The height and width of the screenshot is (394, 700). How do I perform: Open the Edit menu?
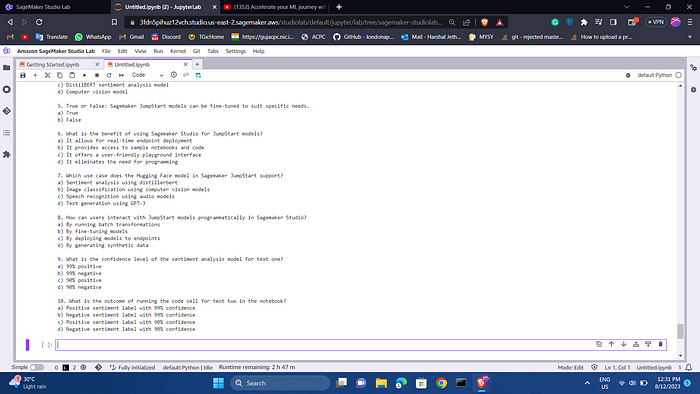(122, 51)
